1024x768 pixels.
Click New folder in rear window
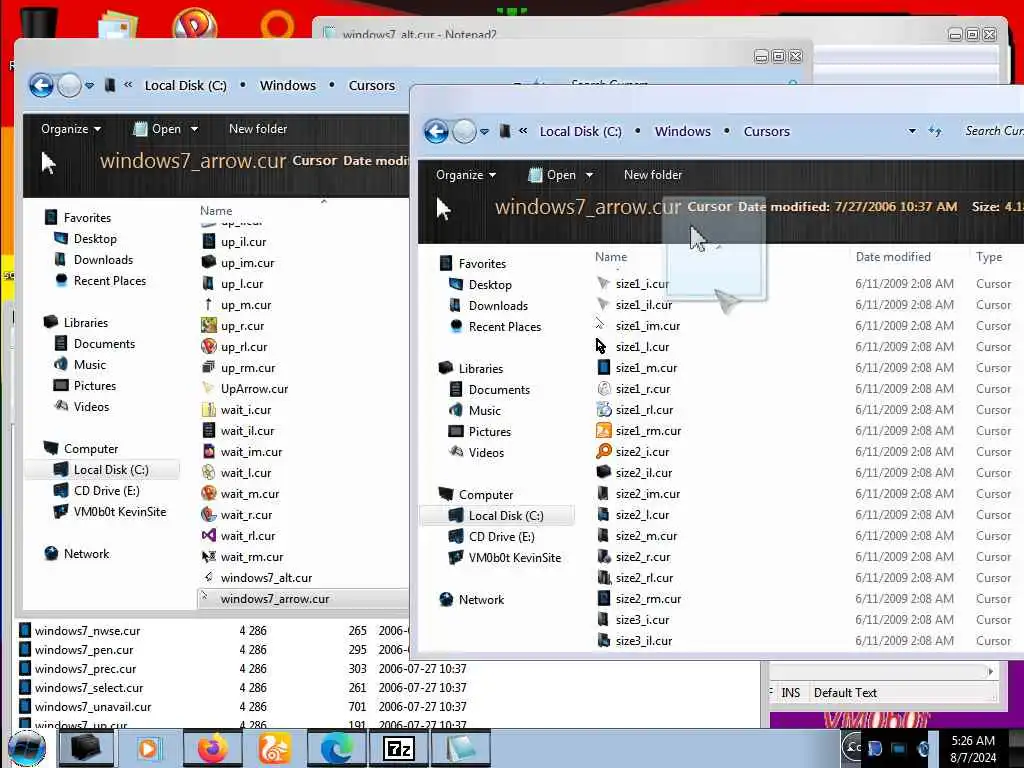coord(258,129)
